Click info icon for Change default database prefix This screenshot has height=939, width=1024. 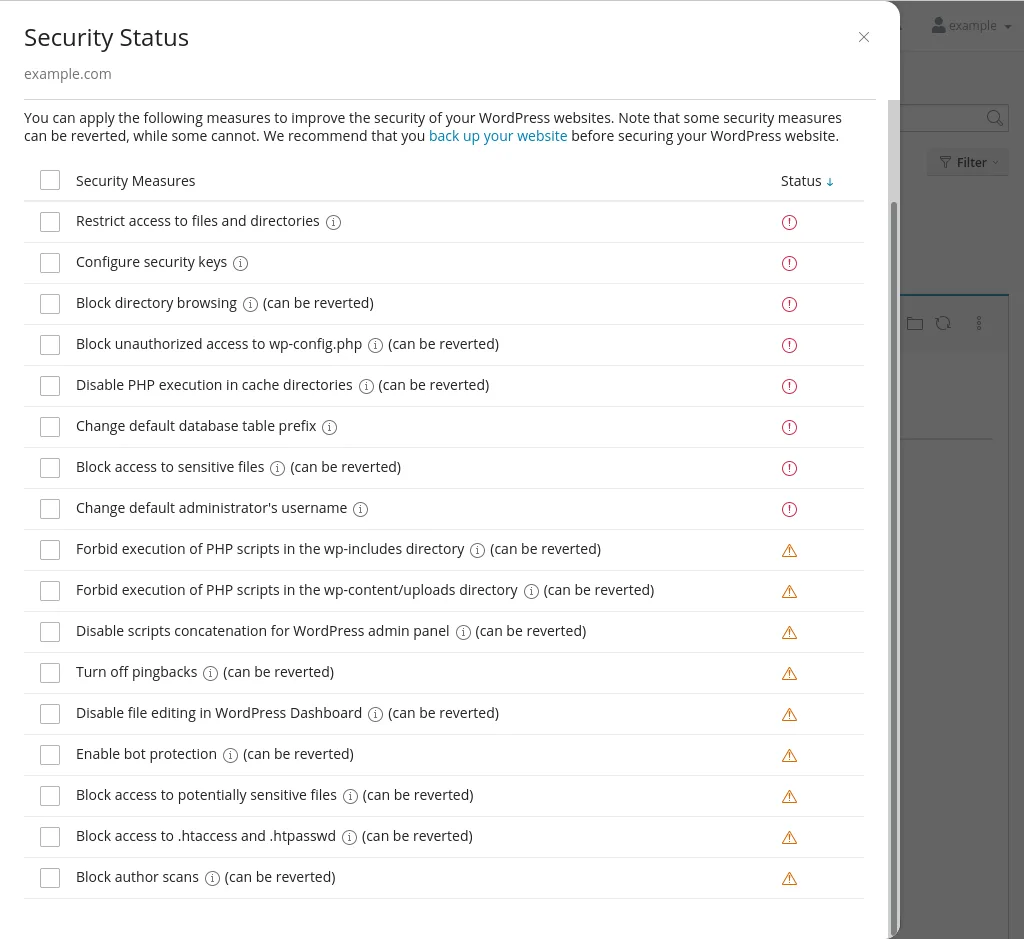(329, 427)
